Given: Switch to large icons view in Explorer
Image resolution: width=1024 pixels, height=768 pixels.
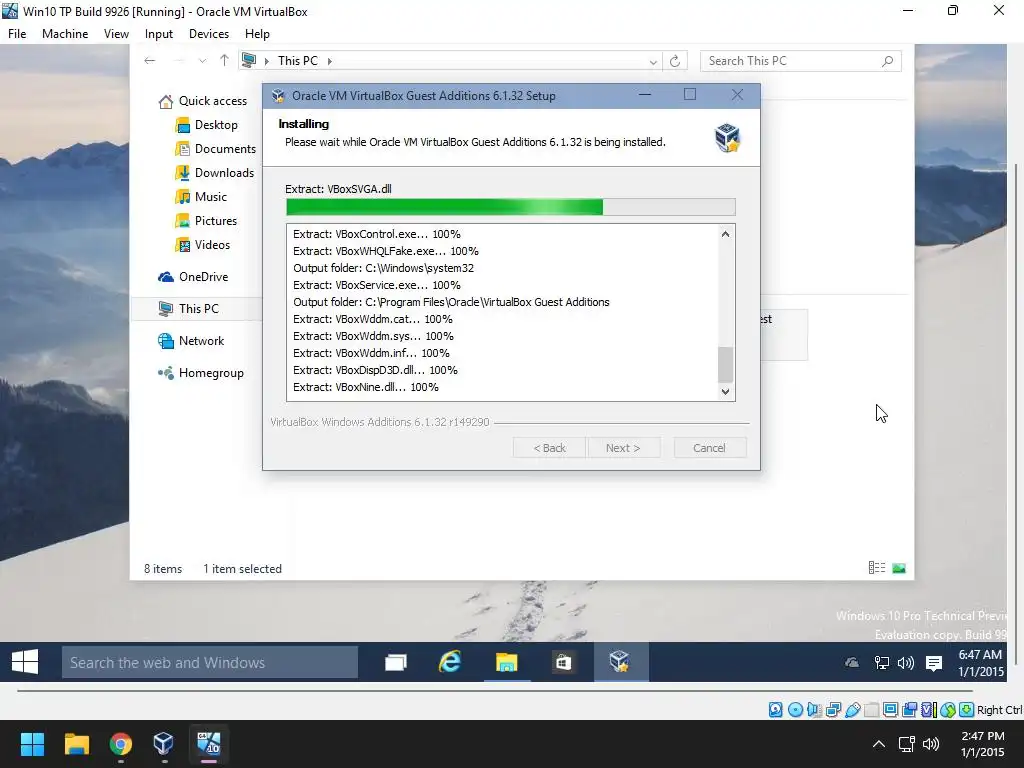Looking at the screenshot, I should point(899,568).
